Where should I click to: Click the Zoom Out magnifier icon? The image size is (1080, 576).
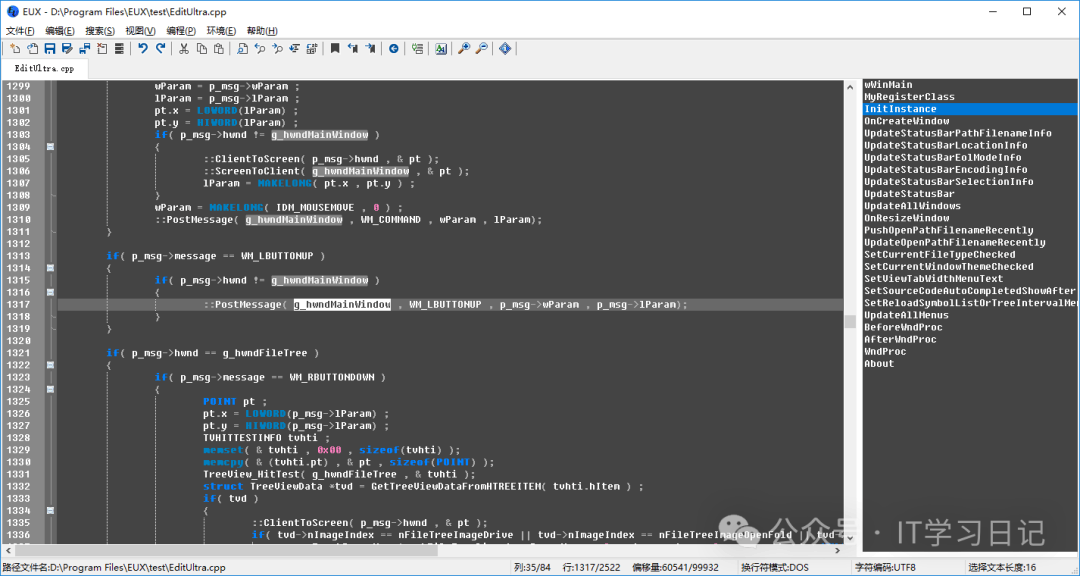coord(481,48)
